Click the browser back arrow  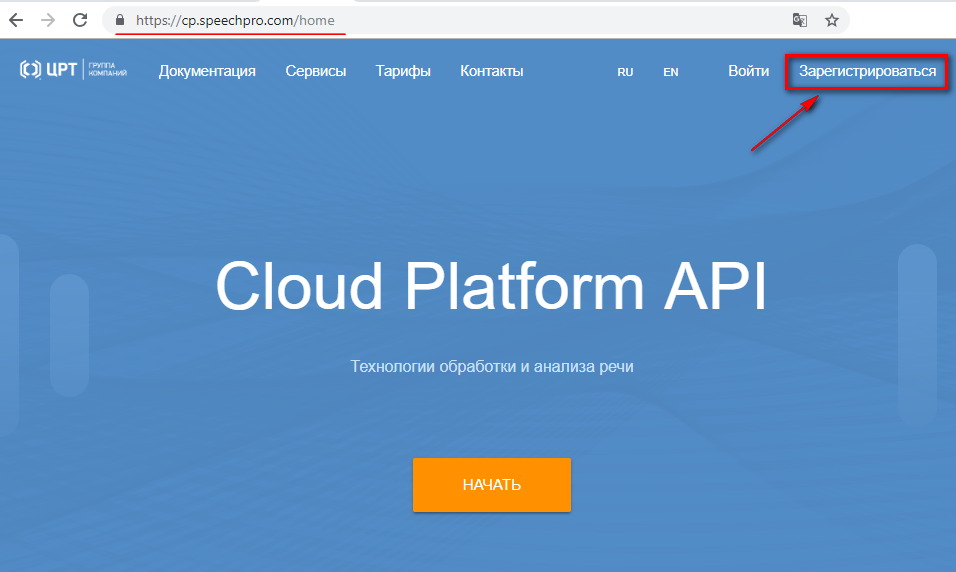pos(16,20)
